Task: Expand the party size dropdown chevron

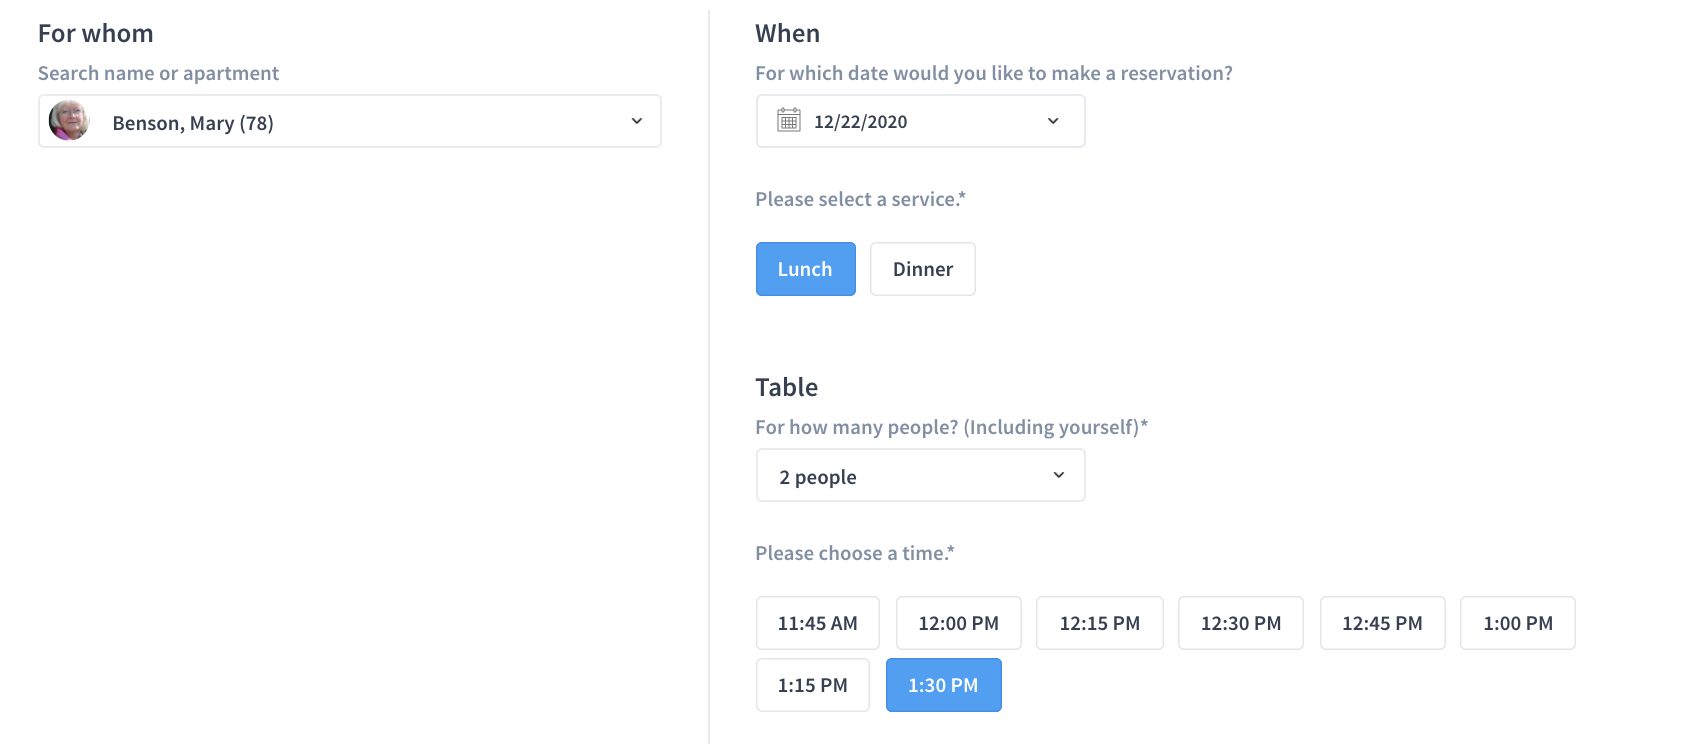Action: click(x=1059, y=475)
